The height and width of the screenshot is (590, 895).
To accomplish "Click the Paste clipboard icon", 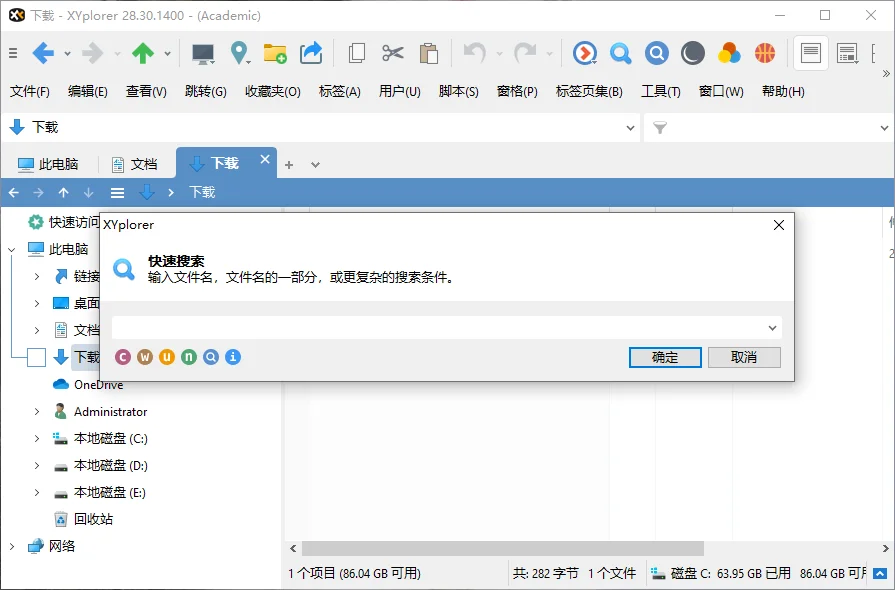I will coord(429,53).
